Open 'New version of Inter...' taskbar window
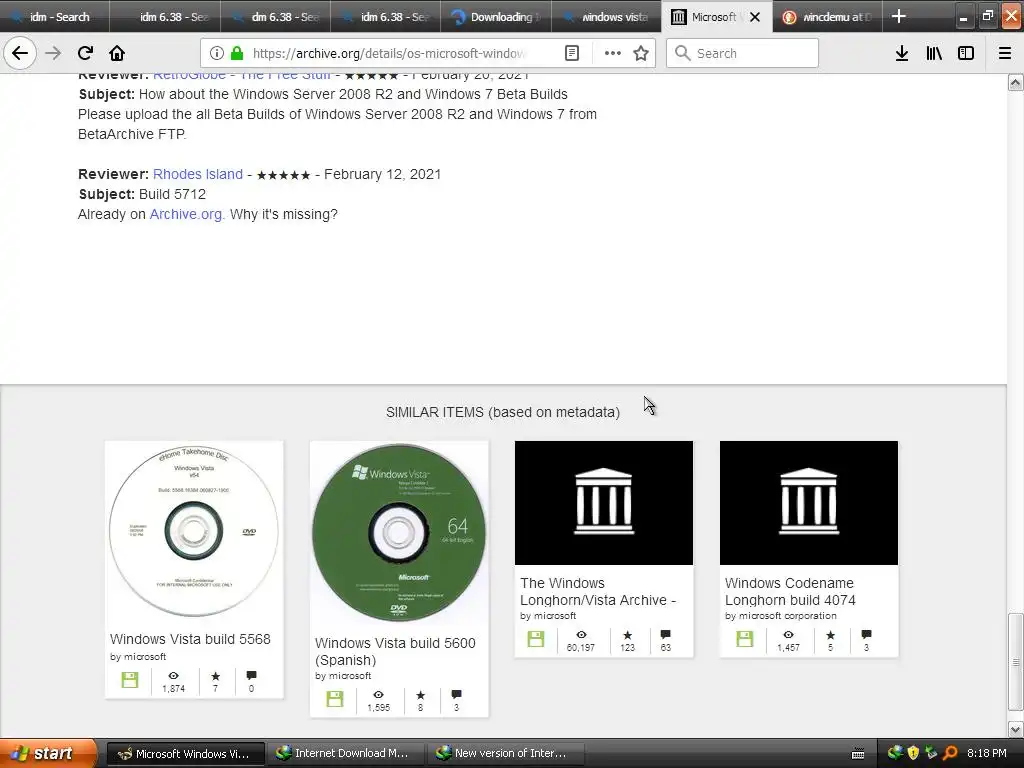 [504, 753]
